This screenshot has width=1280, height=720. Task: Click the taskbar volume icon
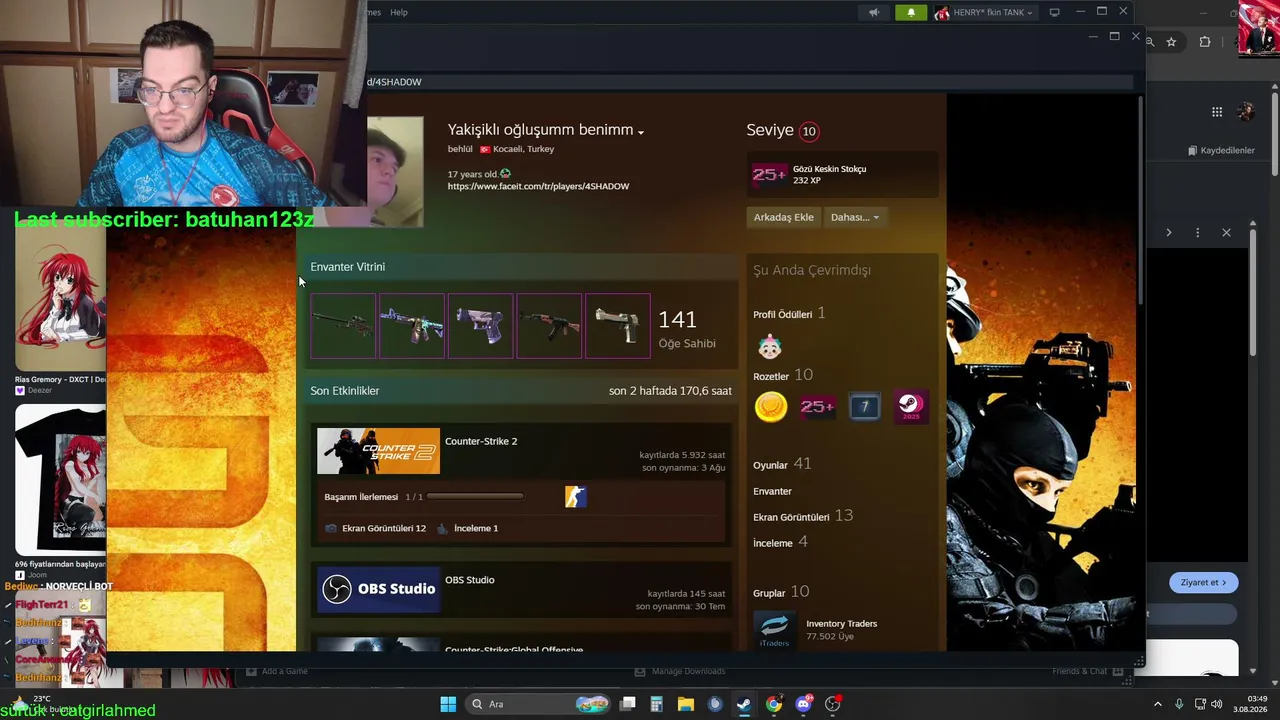(1217, 704)
